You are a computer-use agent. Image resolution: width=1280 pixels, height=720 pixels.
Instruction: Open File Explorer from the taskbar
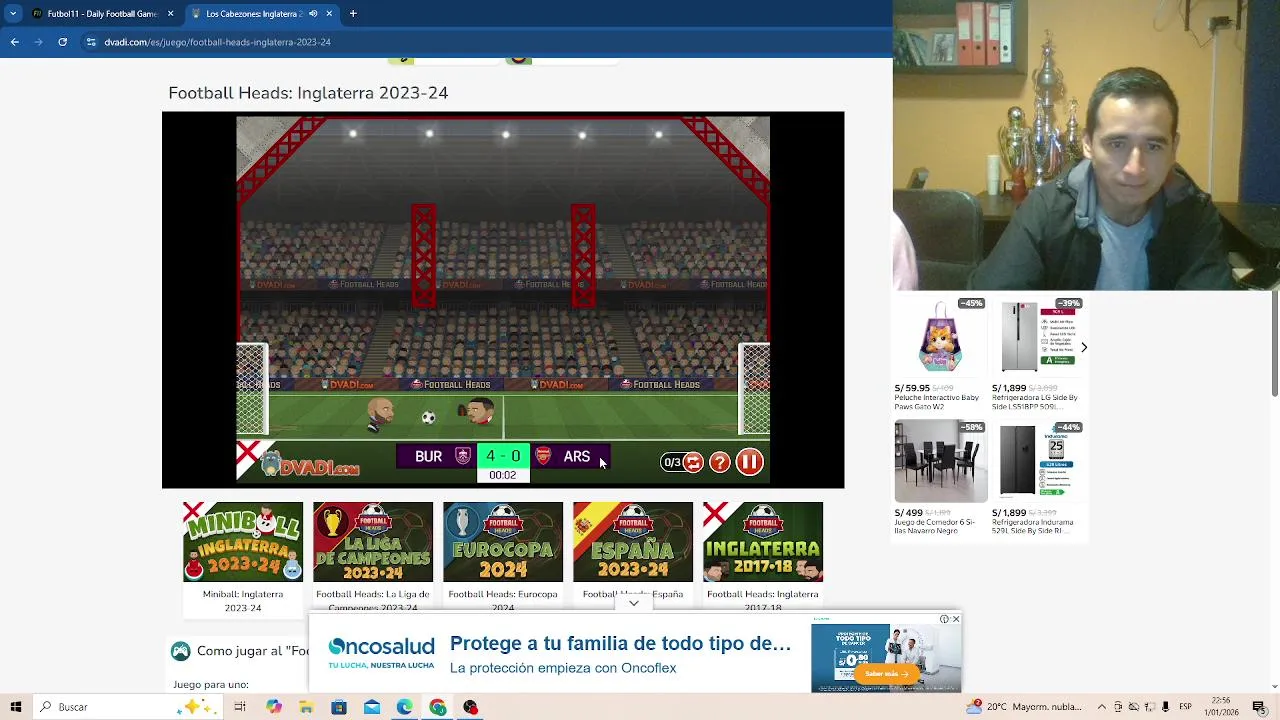click(x=306, y=707)
